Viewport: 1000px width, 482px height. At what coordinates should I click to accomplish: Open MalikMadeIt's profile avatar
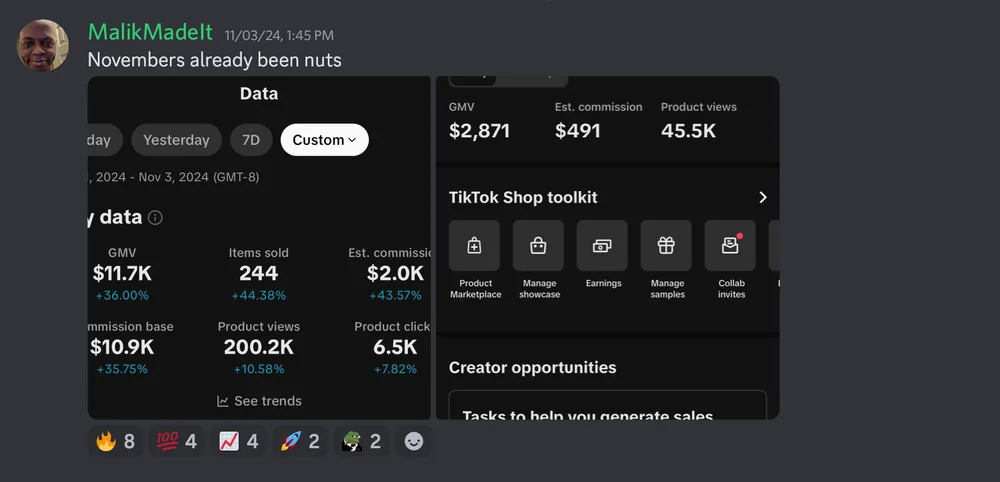[x=42, y=45]
